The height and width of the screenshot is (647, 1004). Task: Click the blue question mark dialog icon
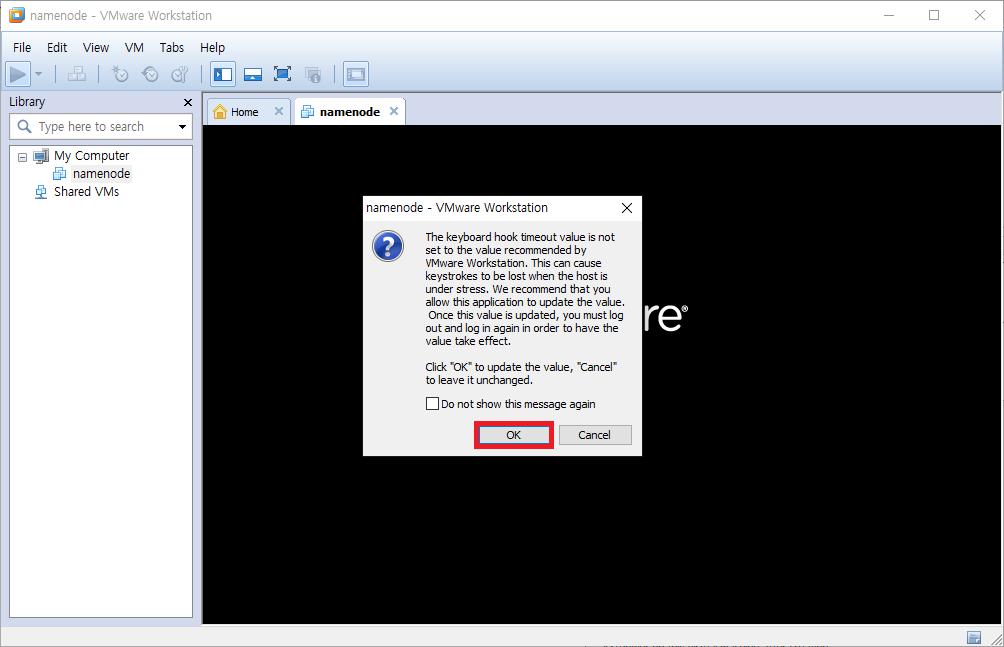pyautogui.click(x=388, y=247)
